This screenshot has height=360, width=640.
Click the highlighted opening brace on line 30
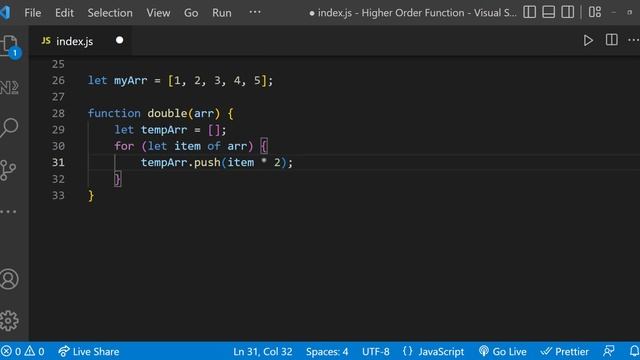pos(264,146)
